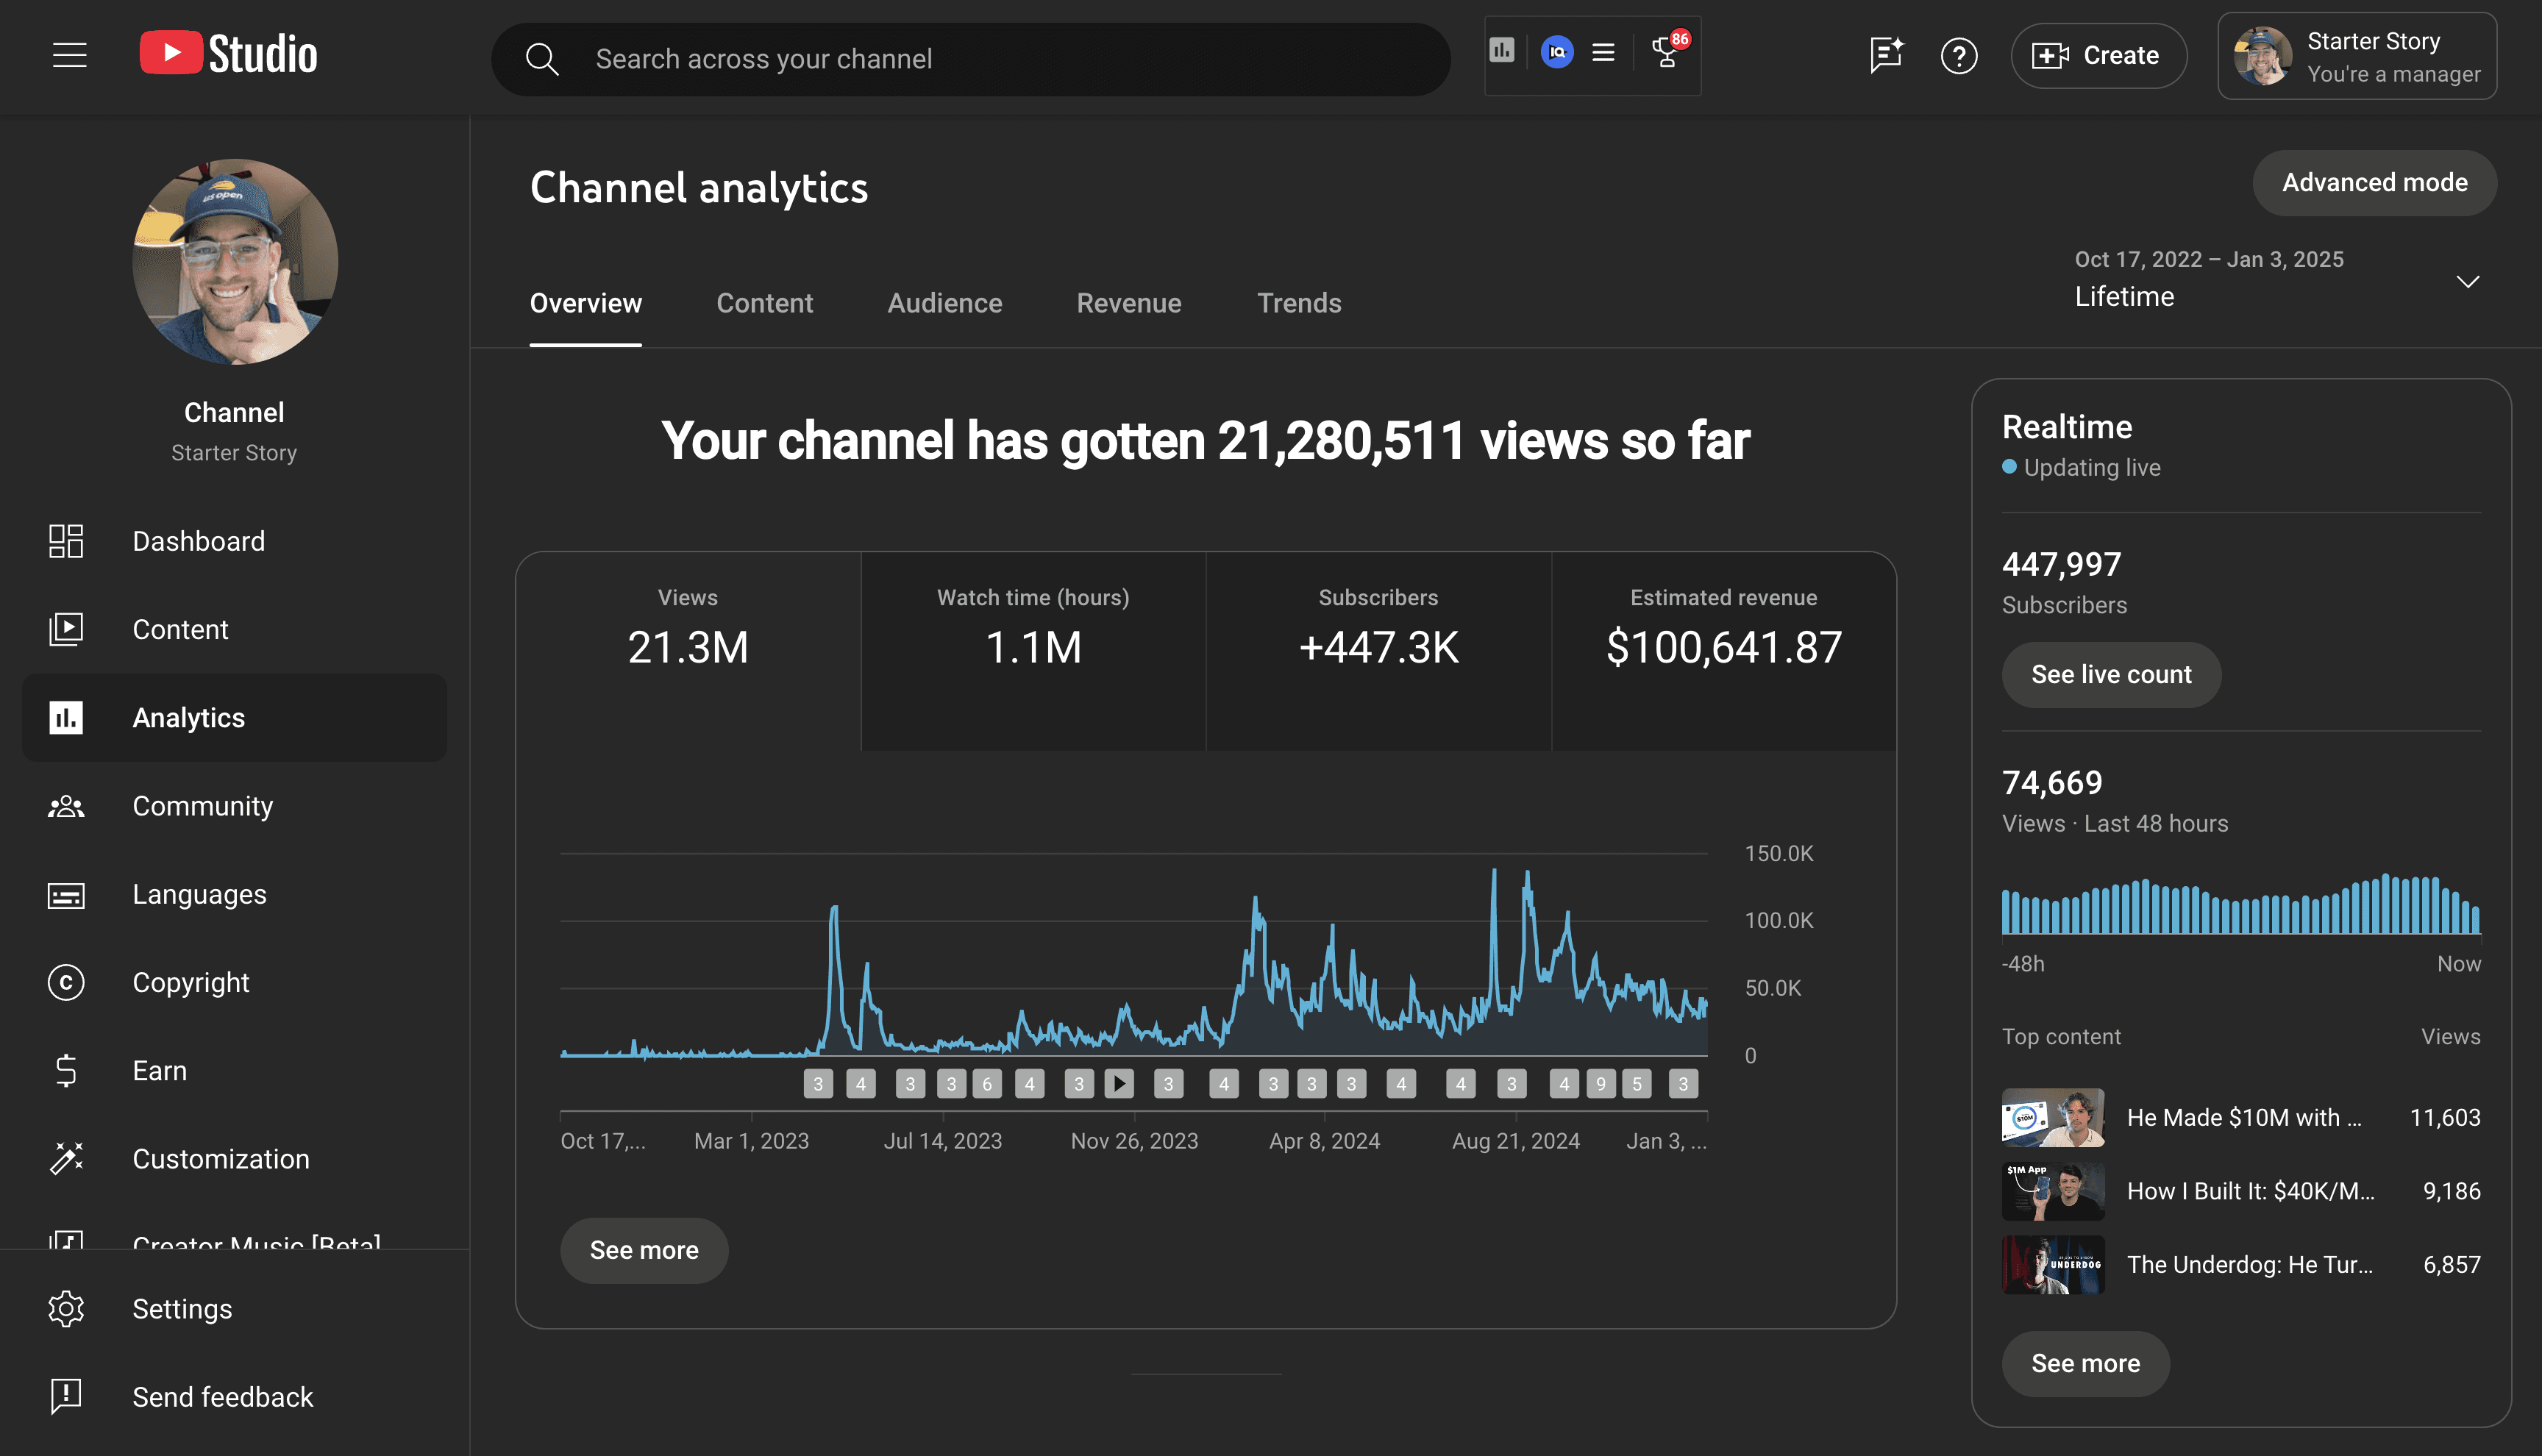This screenshot has height=1456, width=2542.
Task: Click the "Channel analytics" page heading
Action: [x=699, y=188]
